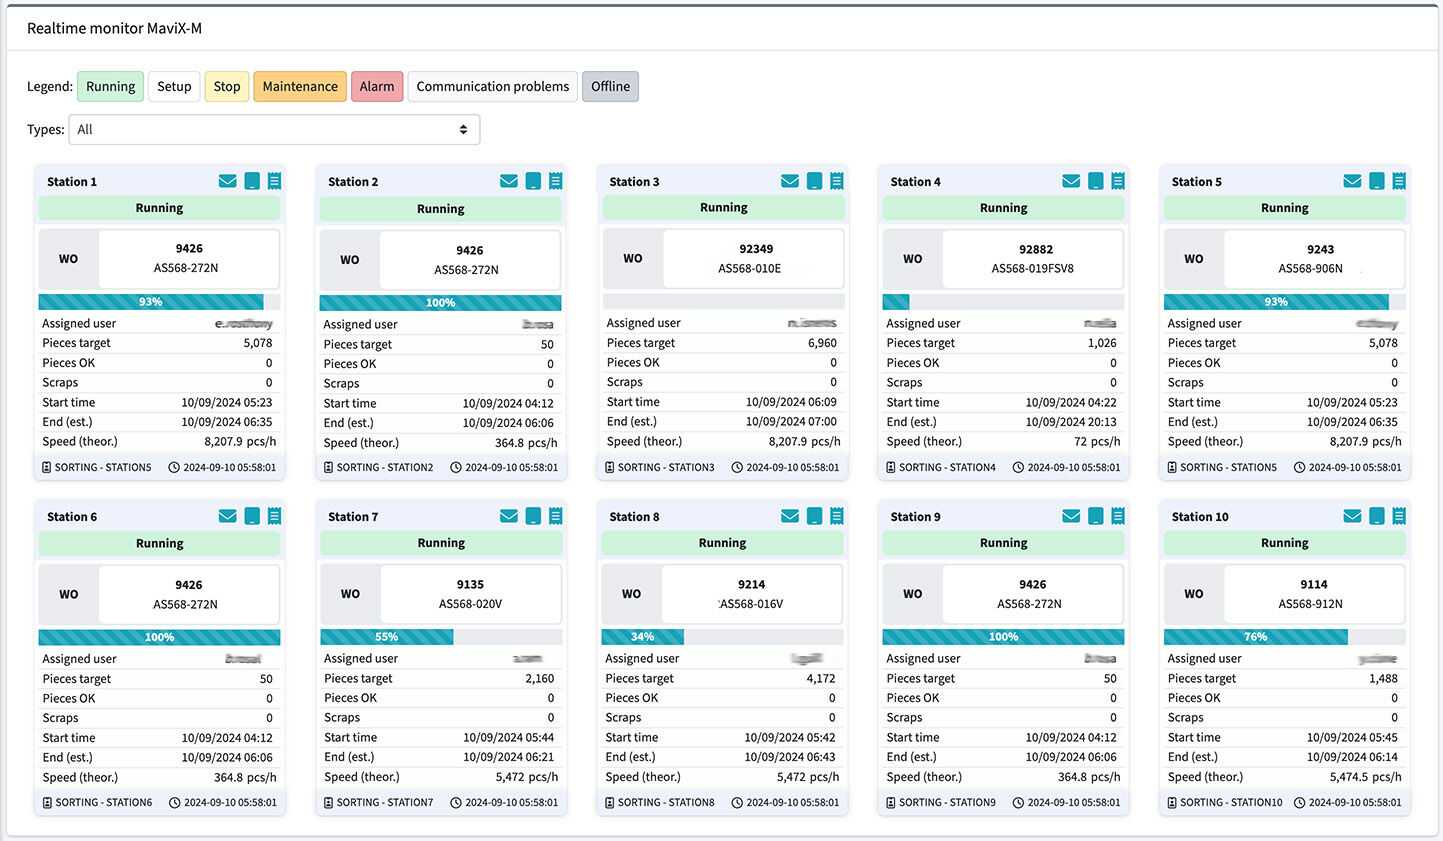The height and width of the screenshot is (841, 1443).
Task: Click the envelope icon on Station 8
Action: coord(790,516)
